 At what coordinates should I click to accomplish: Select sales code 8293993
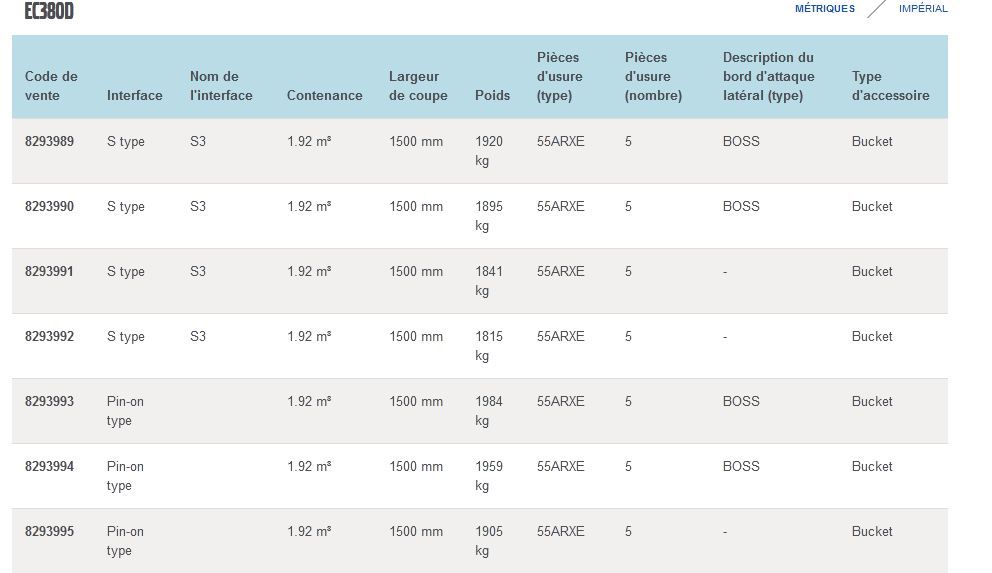pyautogui.click(x=49, y=402)
